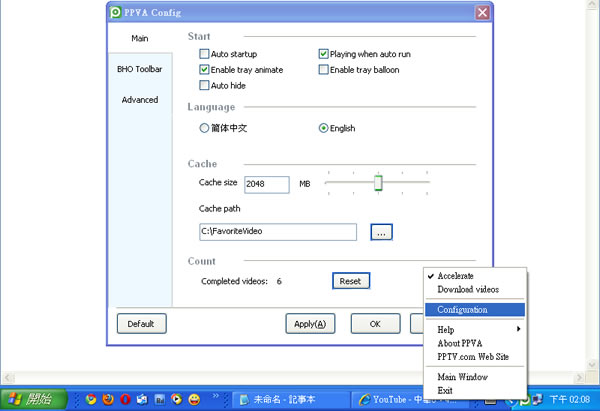Click the green PPVA tray icon
Screen dimensions: 600x411
point(525,401)
